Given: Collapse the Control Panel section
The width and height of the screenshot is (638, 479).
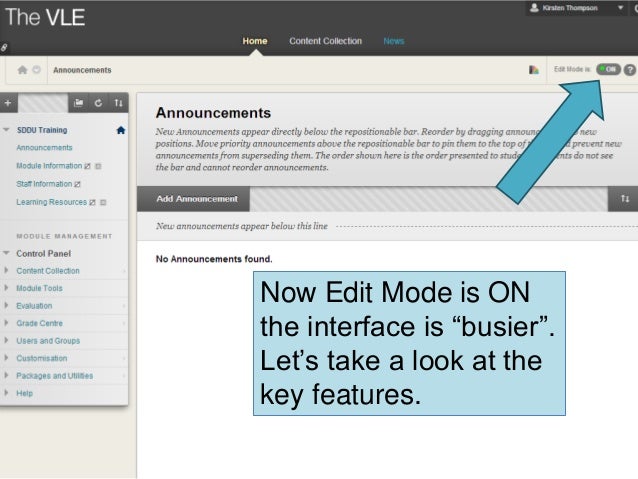Looking at the screenshot, I should coord(6,253).
